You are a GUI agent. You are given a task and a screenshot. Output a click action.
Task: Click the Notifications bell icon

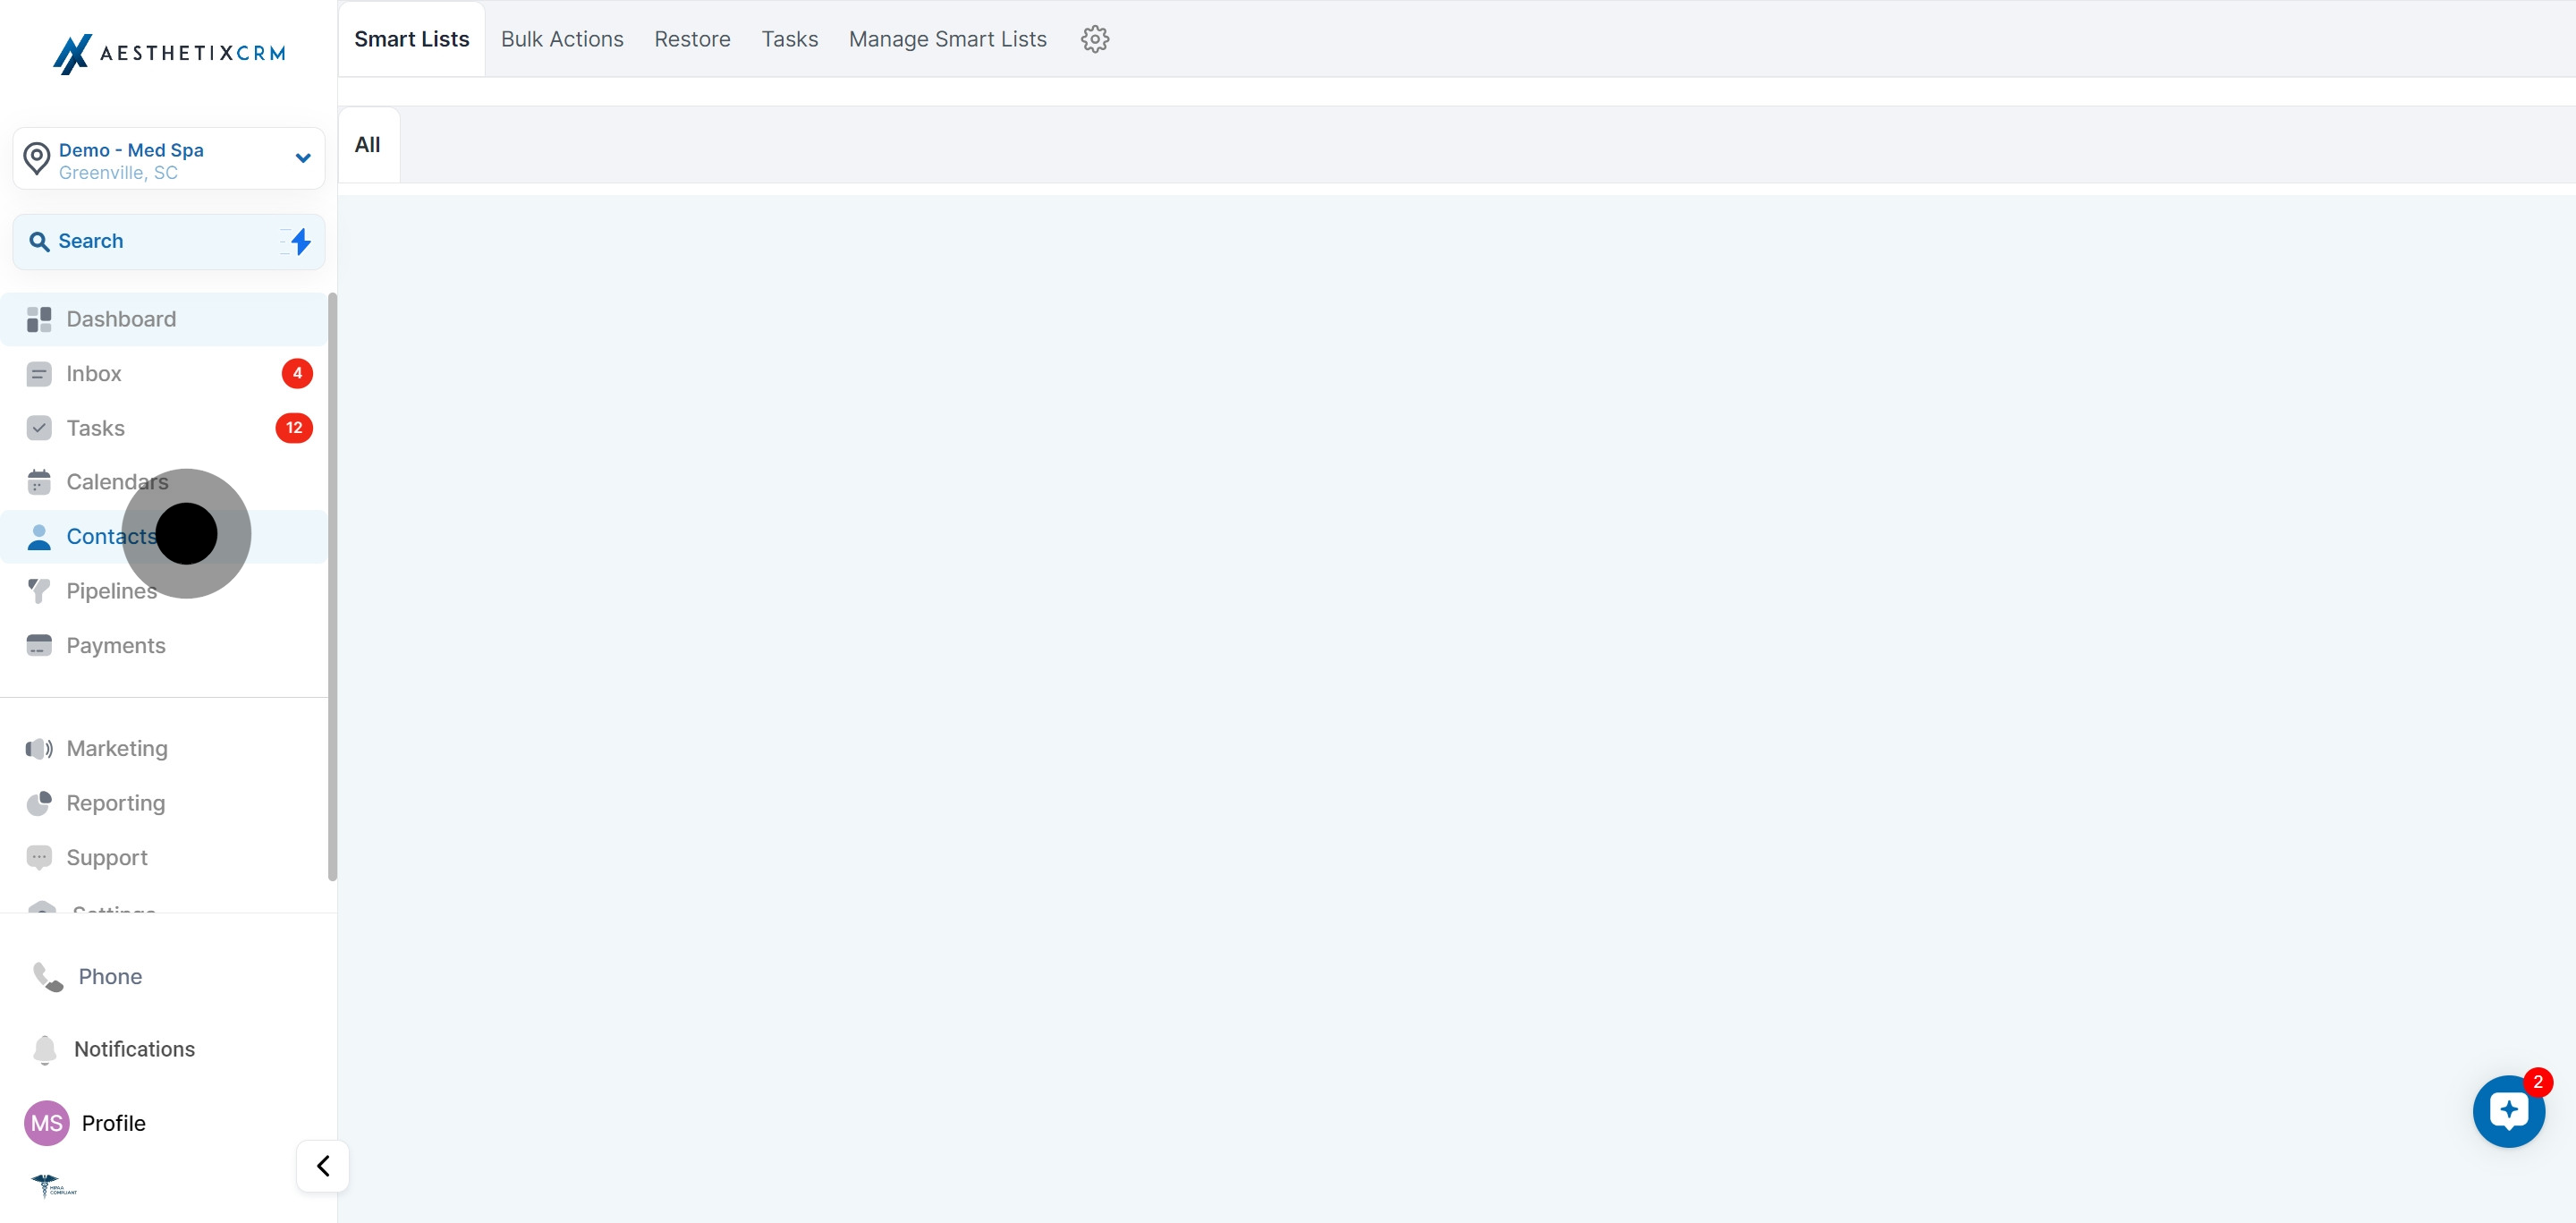pyautogui.click(x=45, y=1049)
